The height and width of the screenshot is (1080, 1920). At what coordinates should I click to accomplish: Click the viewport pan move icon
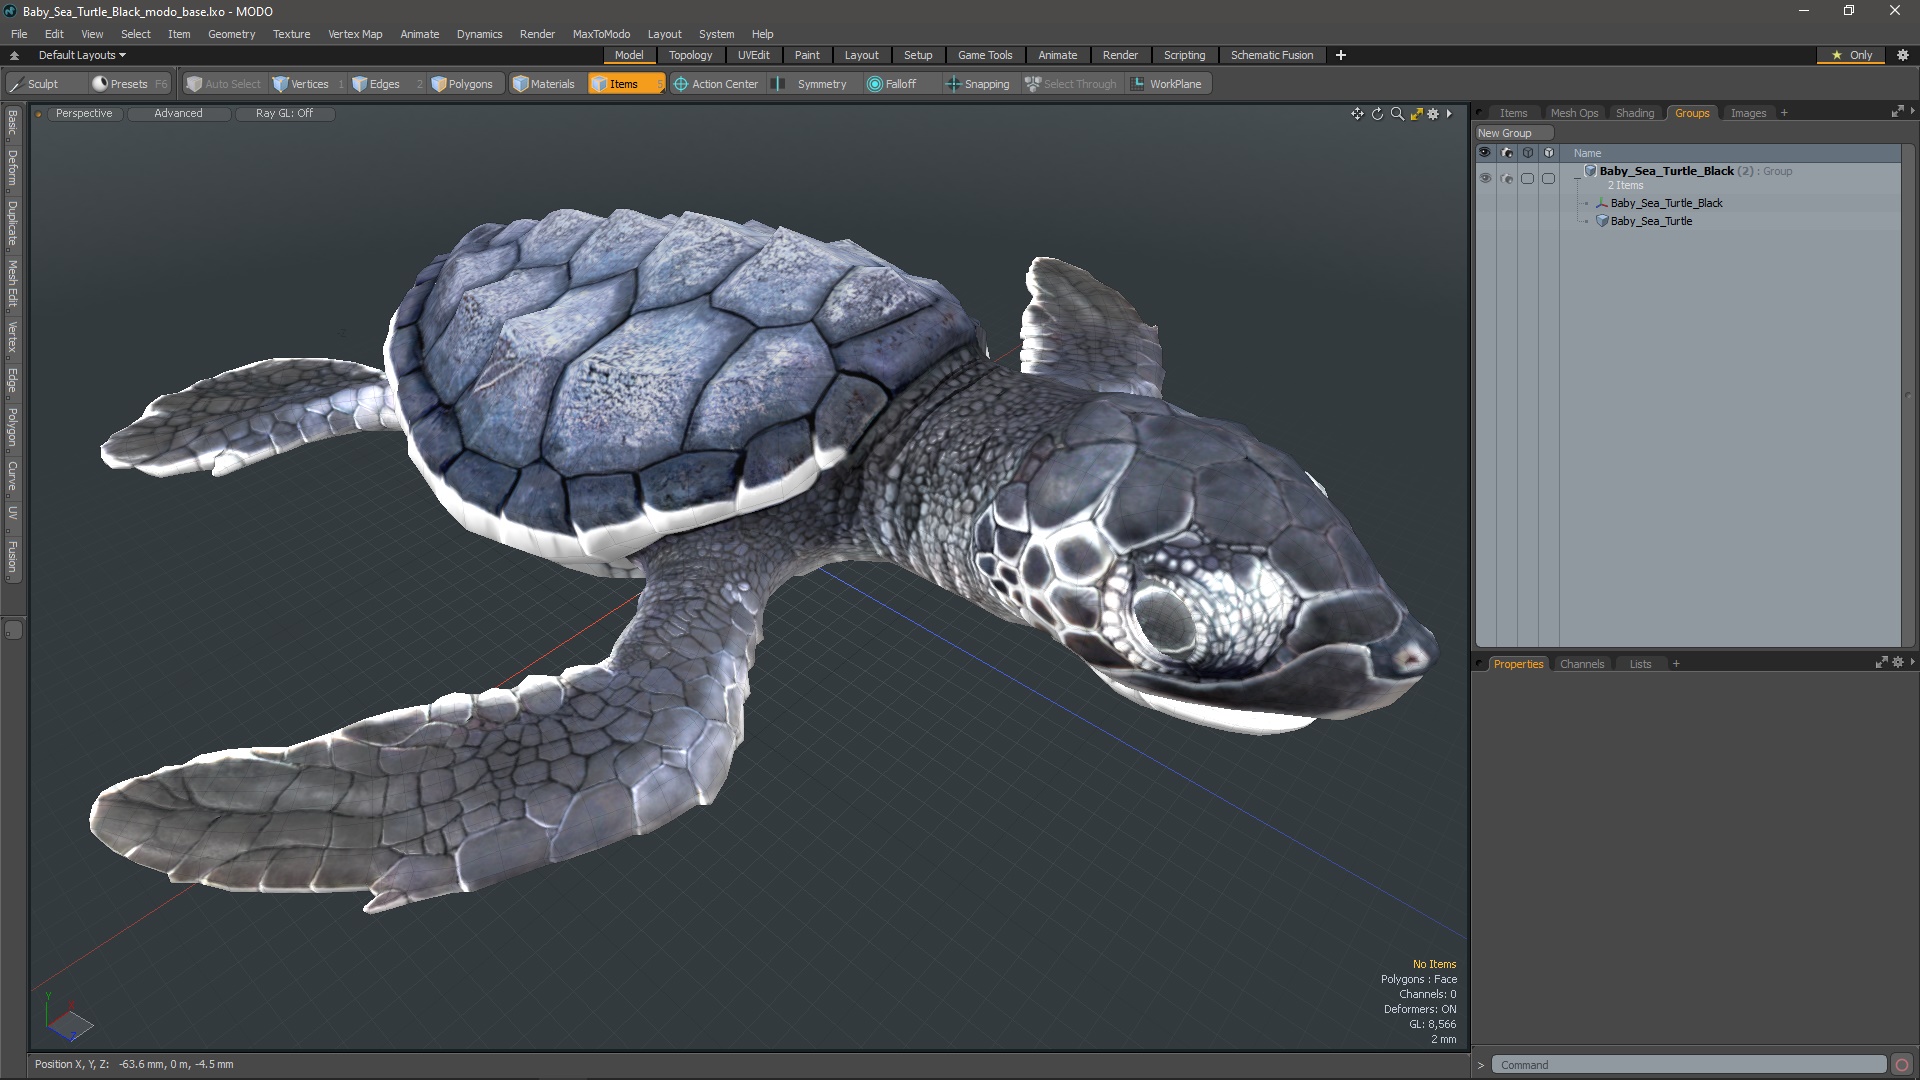tap(1357, 114)
